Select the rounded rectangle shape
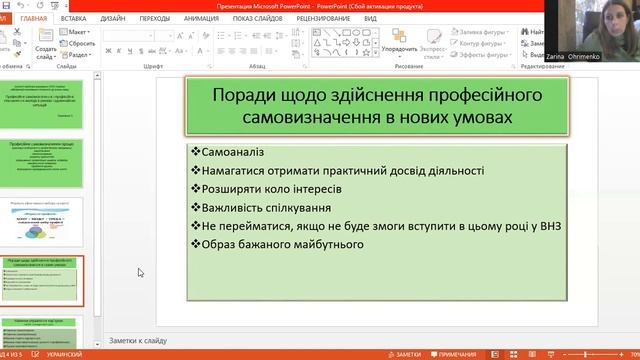The image size is (640, 360). pyautogui.click(x=366, y=32)
